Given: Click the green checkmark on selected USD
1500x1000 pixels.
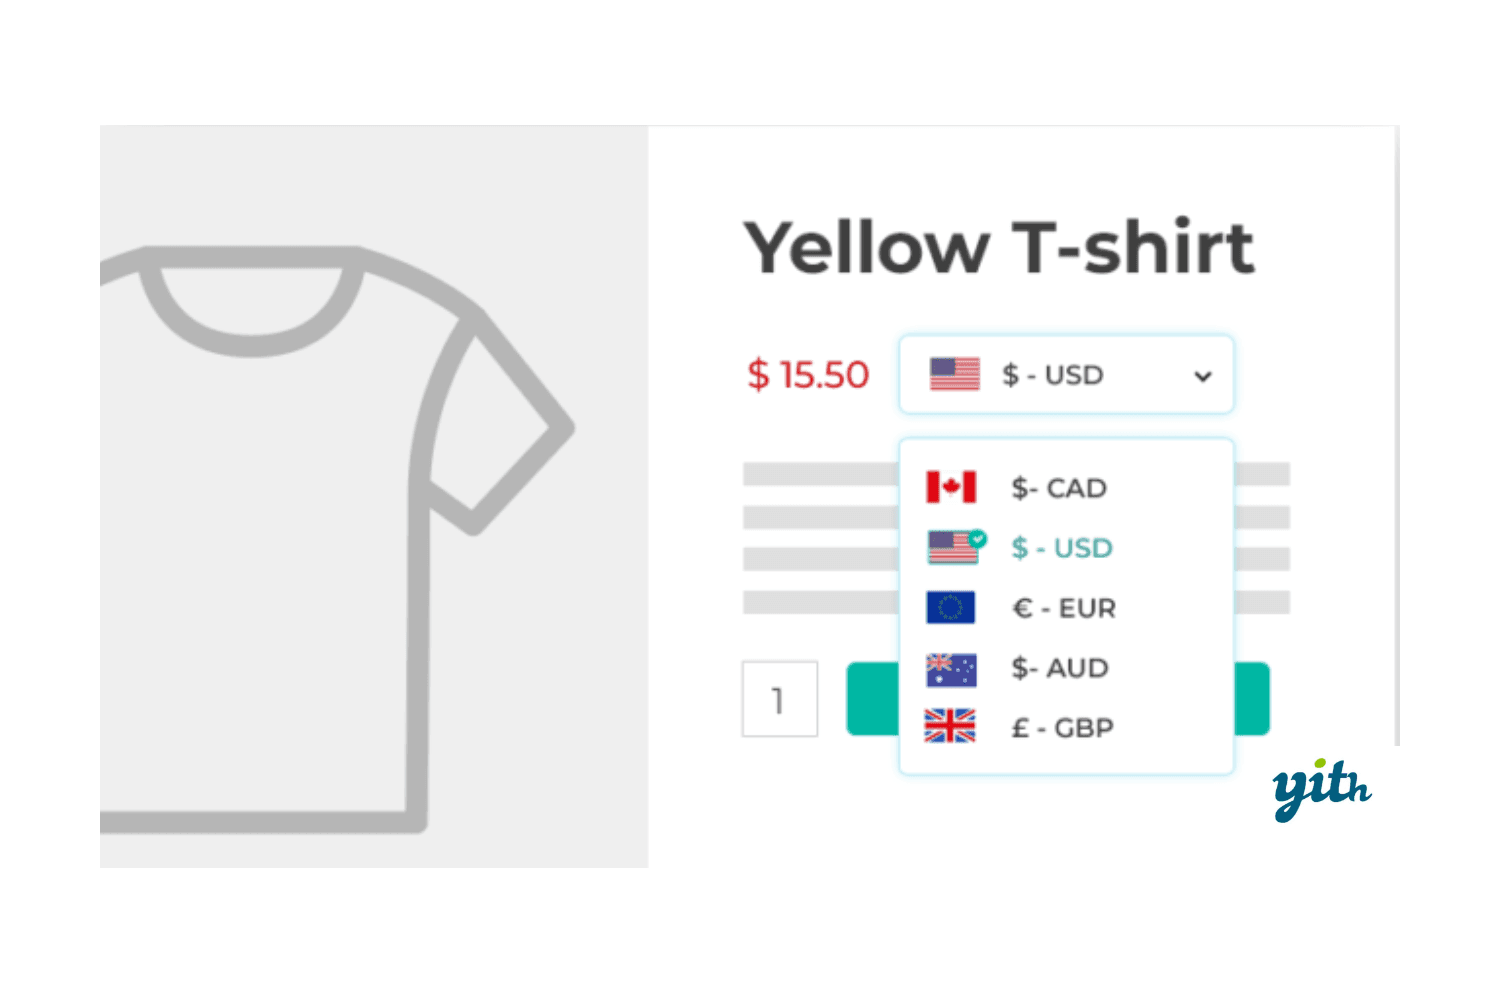Looking at the screenshot, I should (x=978, y=538).
